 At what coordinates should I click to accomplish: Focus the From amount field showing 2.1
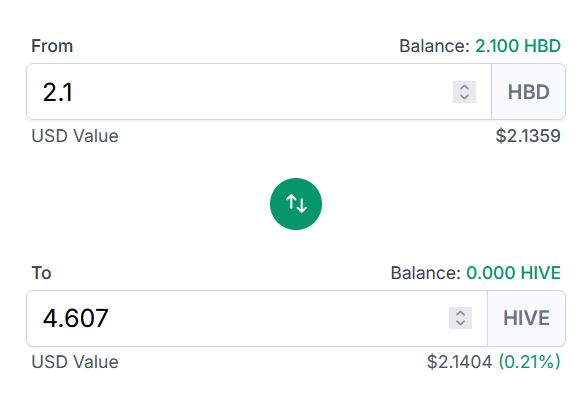click(259, 92)
